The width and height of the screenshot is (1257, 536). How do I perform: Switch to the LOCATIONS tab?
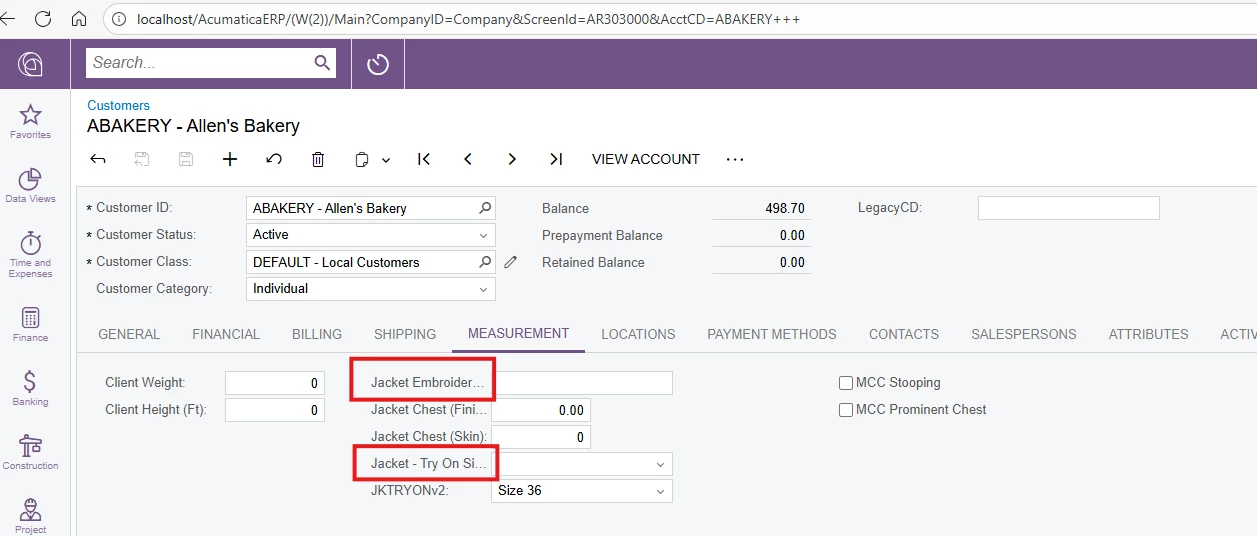[638, 334]
